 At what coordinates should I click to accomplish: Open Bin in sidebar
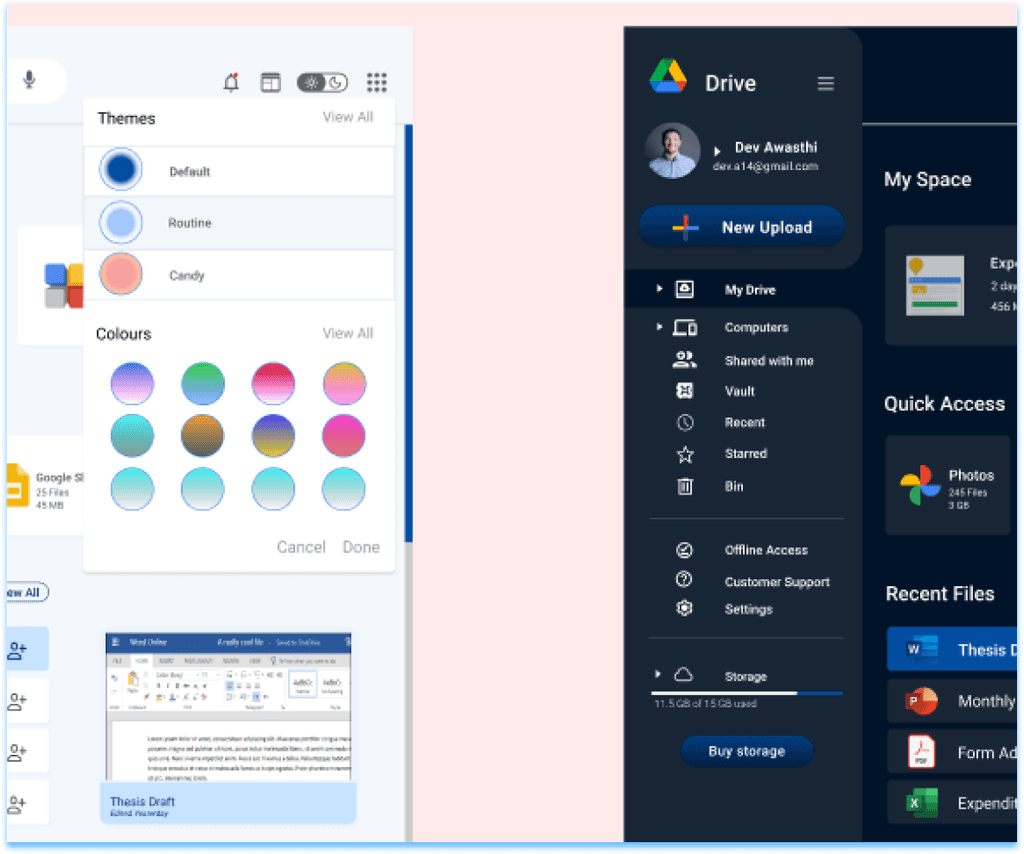pyautogui.click(x=734, y=486)
